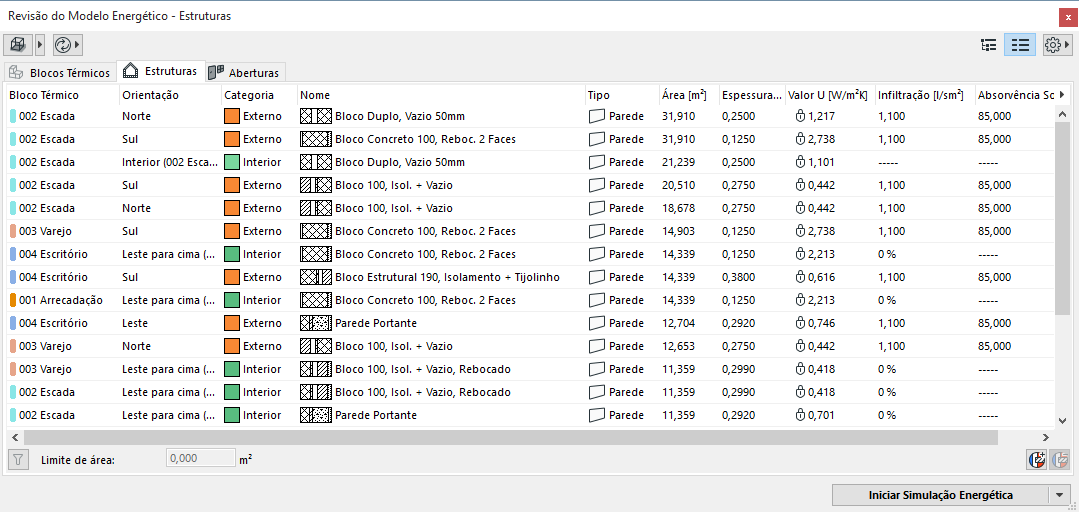Expand hidden columns arrow after Absorvência
Screen dimensions: 1079x512
click(x=1062, y=95)
